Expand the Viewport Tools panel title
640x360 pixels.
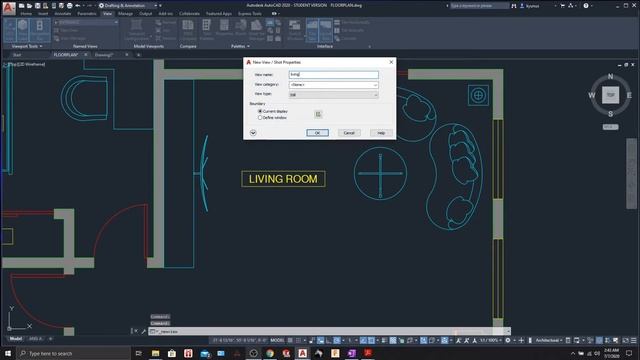click(x=27, y=46)
